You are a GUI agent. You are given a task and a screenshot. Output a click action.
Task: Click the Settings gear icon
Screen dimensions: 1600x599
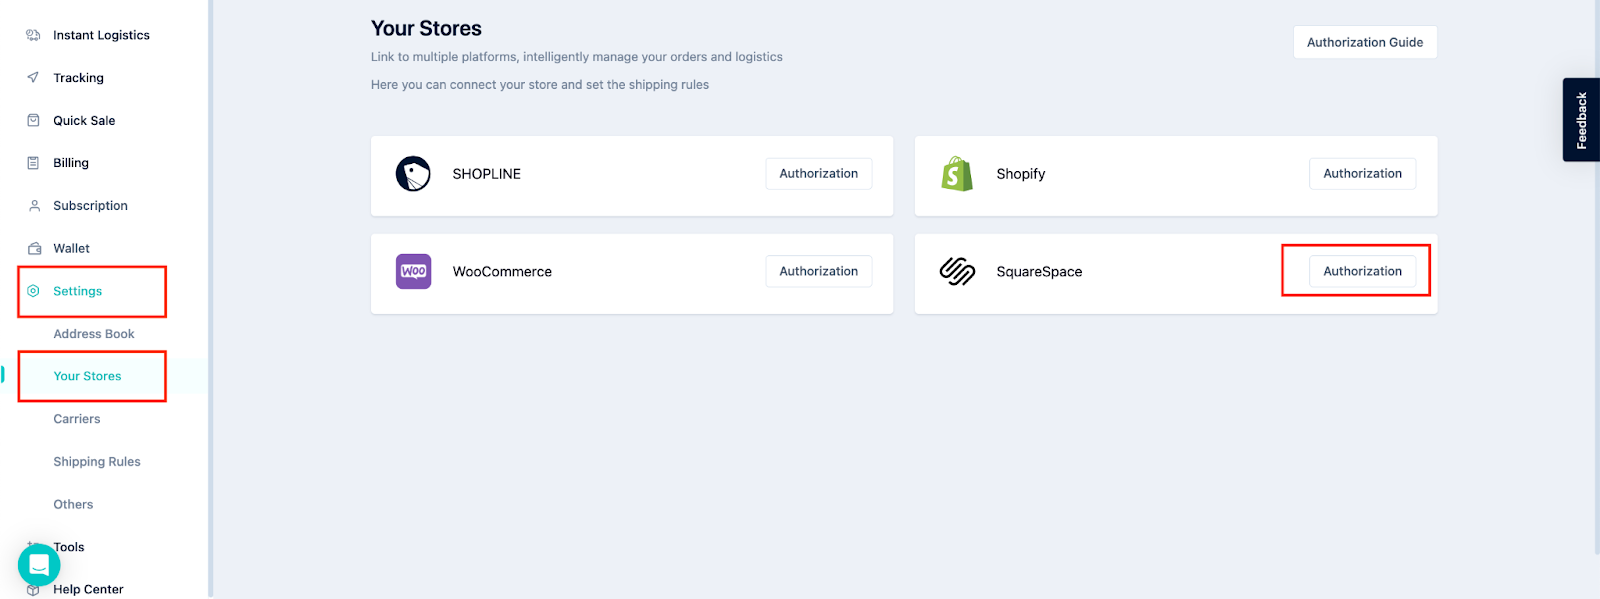[x=33, y=291]
